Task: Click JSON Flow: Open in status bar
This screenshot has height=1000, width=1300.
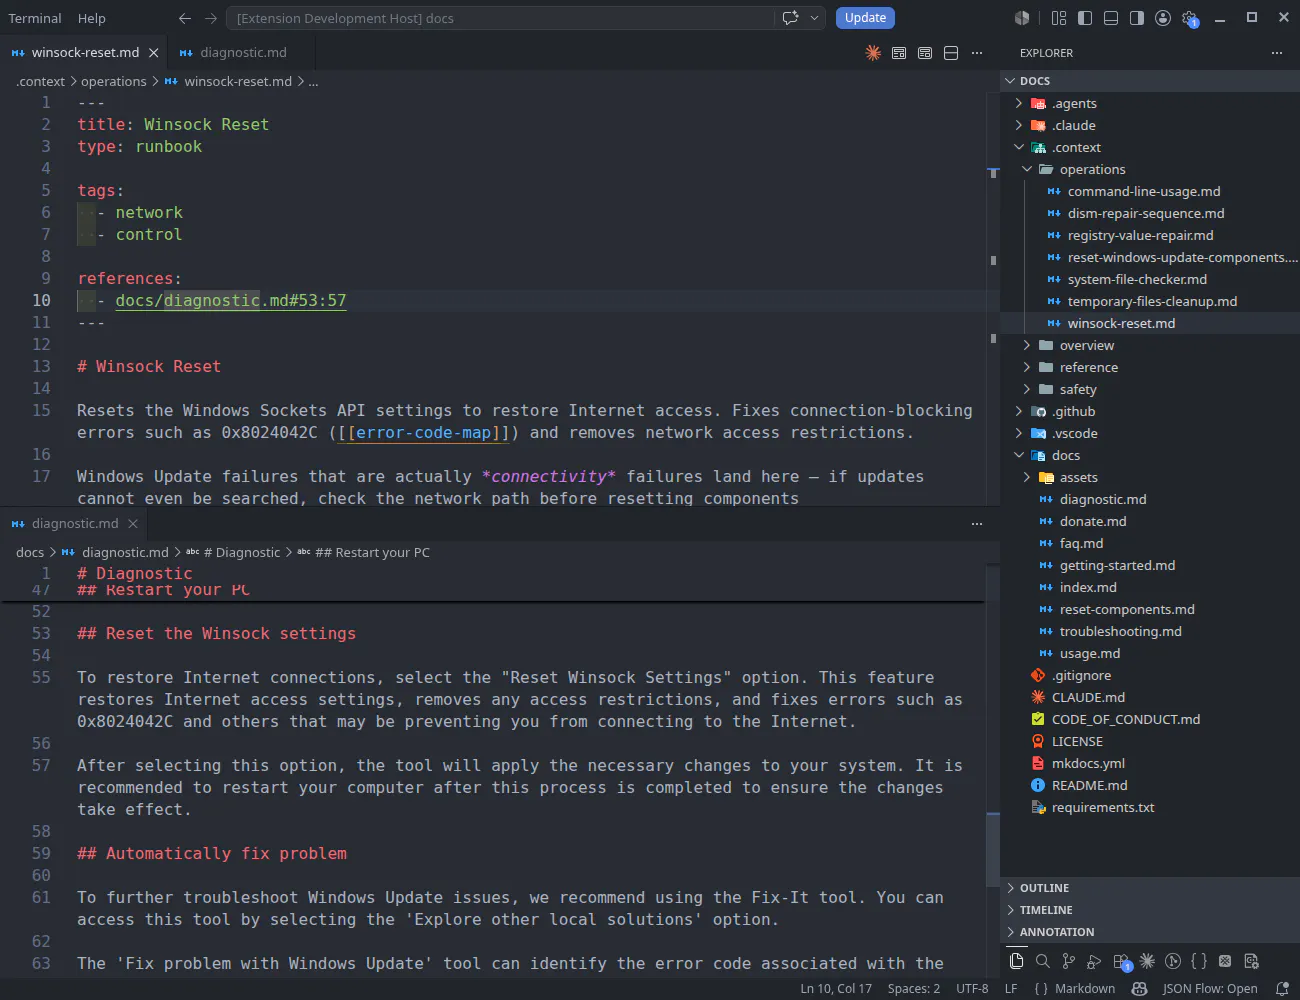Action: [1210, 989]
